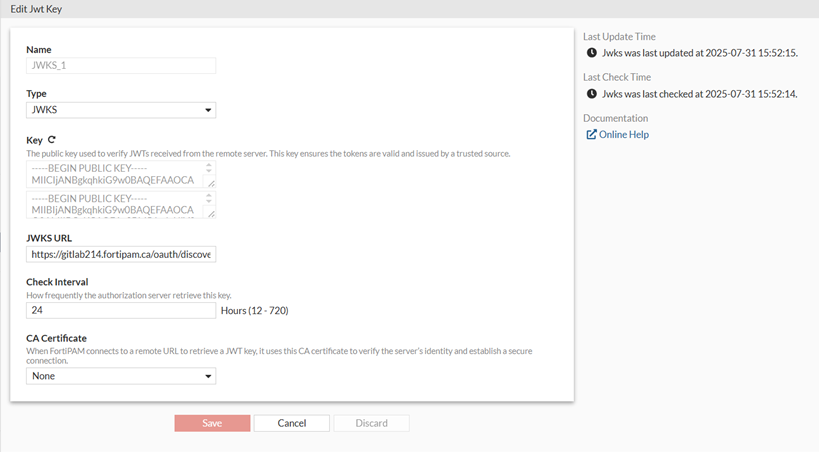Click the Discard button
Image resolution: width=819 pixels, height=452 pixels.
click(371, 423)
